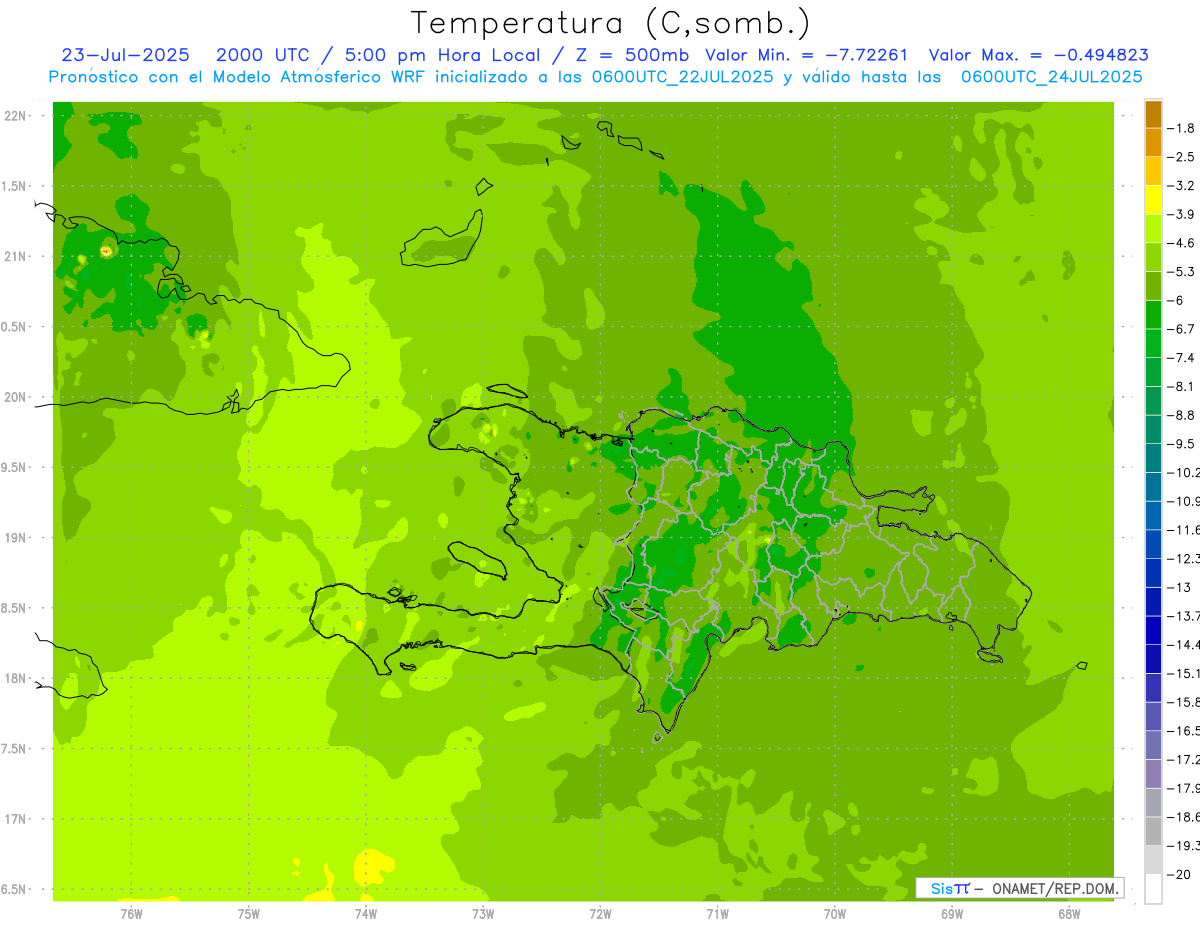1200x927 pixels.
Task: Click the "-9.5" colorbar value
Action: (x=1183, y=444)
